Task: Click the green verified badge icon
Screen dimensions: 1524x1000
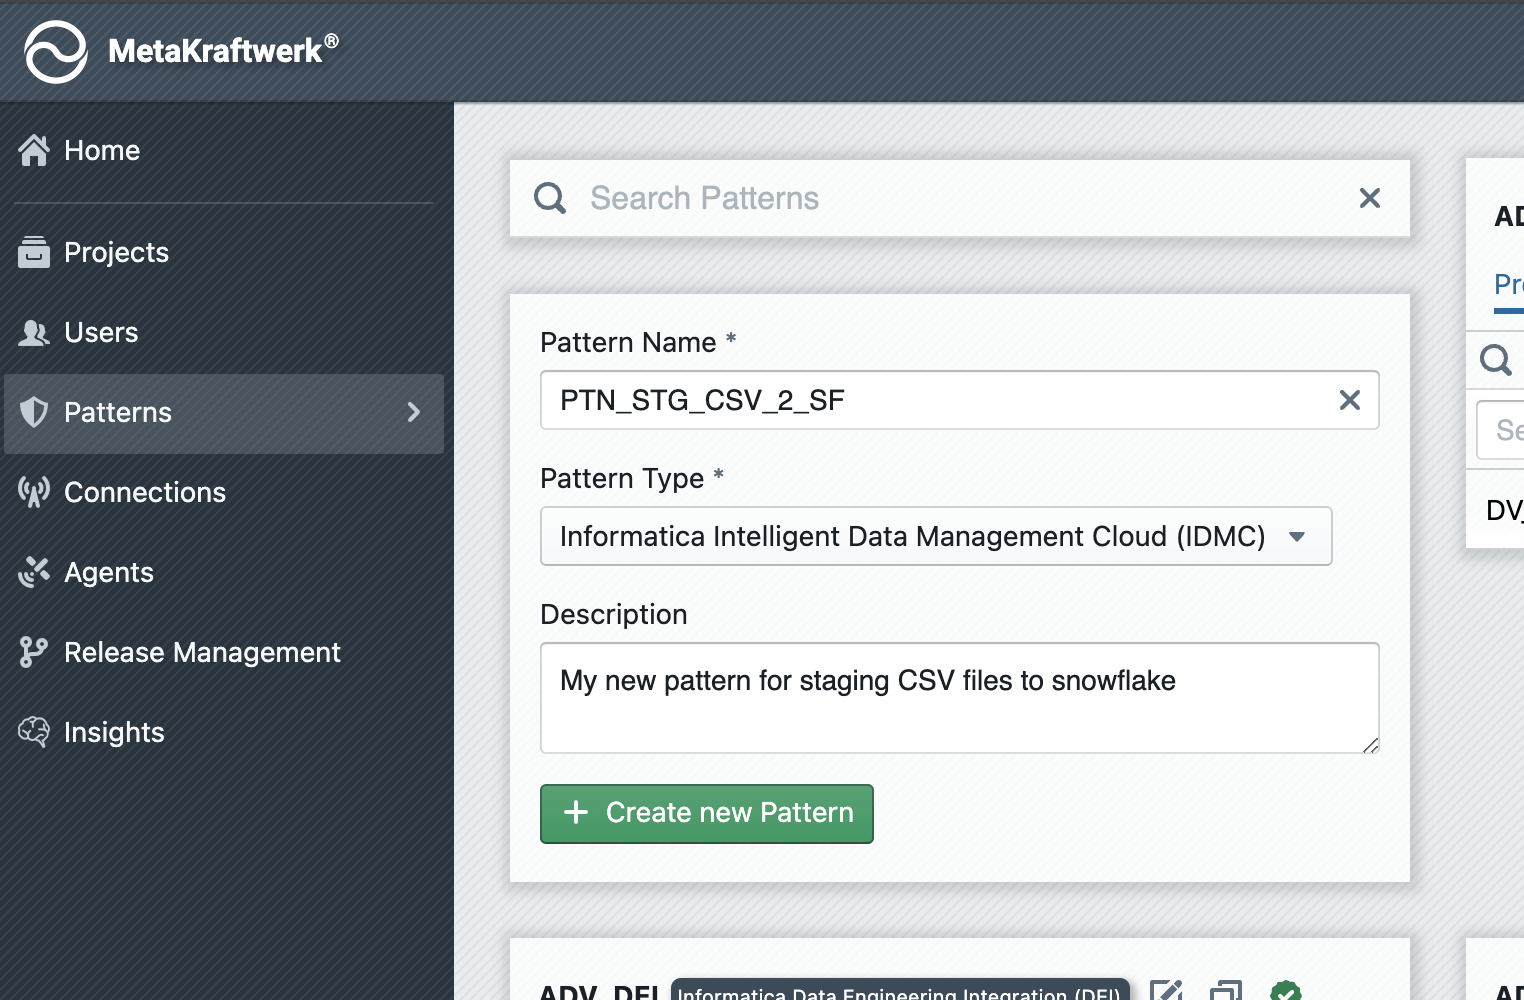Action: [1285, 991]
